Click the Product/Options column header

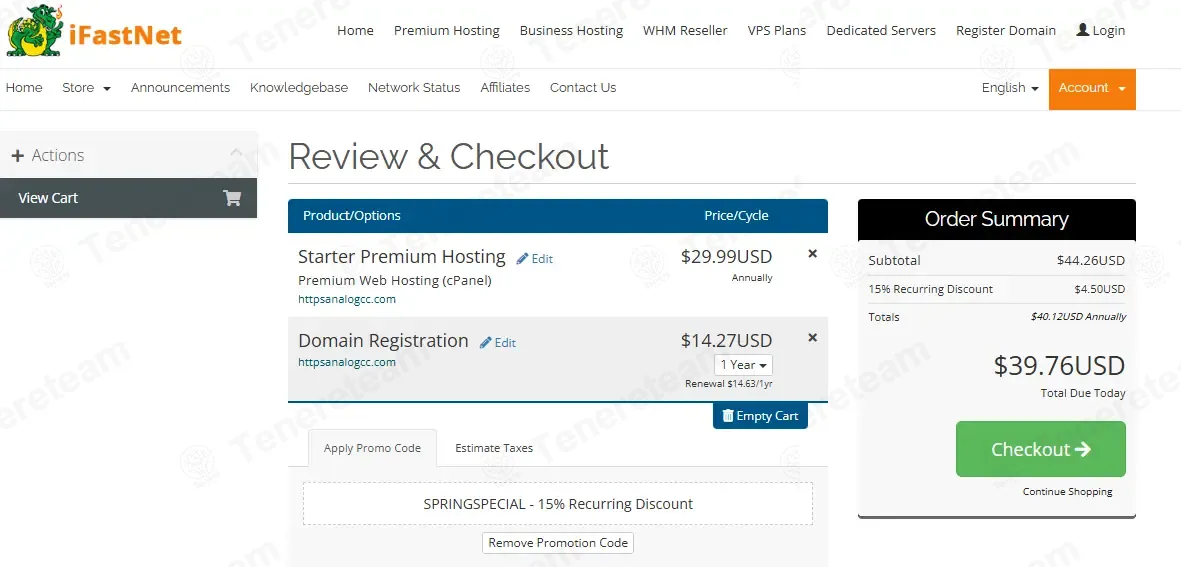click(x=352, y=215)
